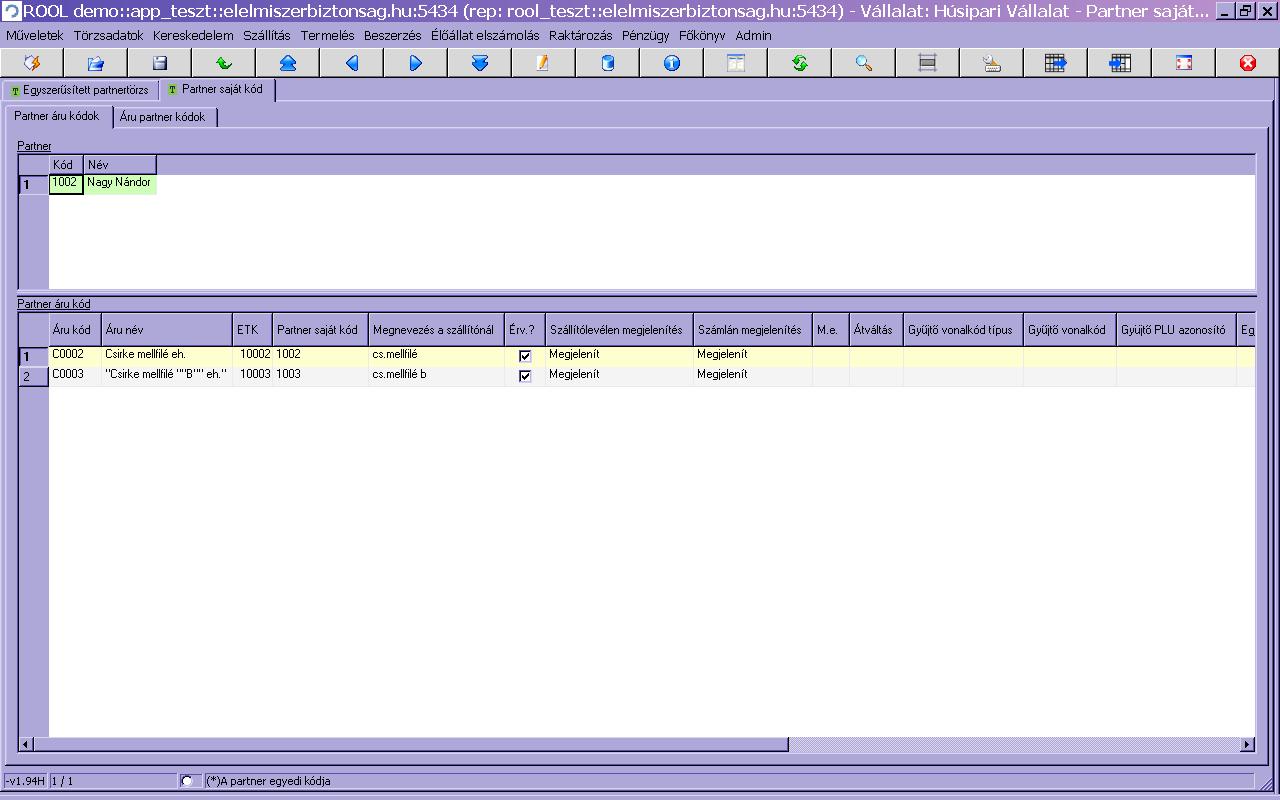1280x800 pixels.
Task: Open the Törzsadatok menu
Action: (108, 35)
